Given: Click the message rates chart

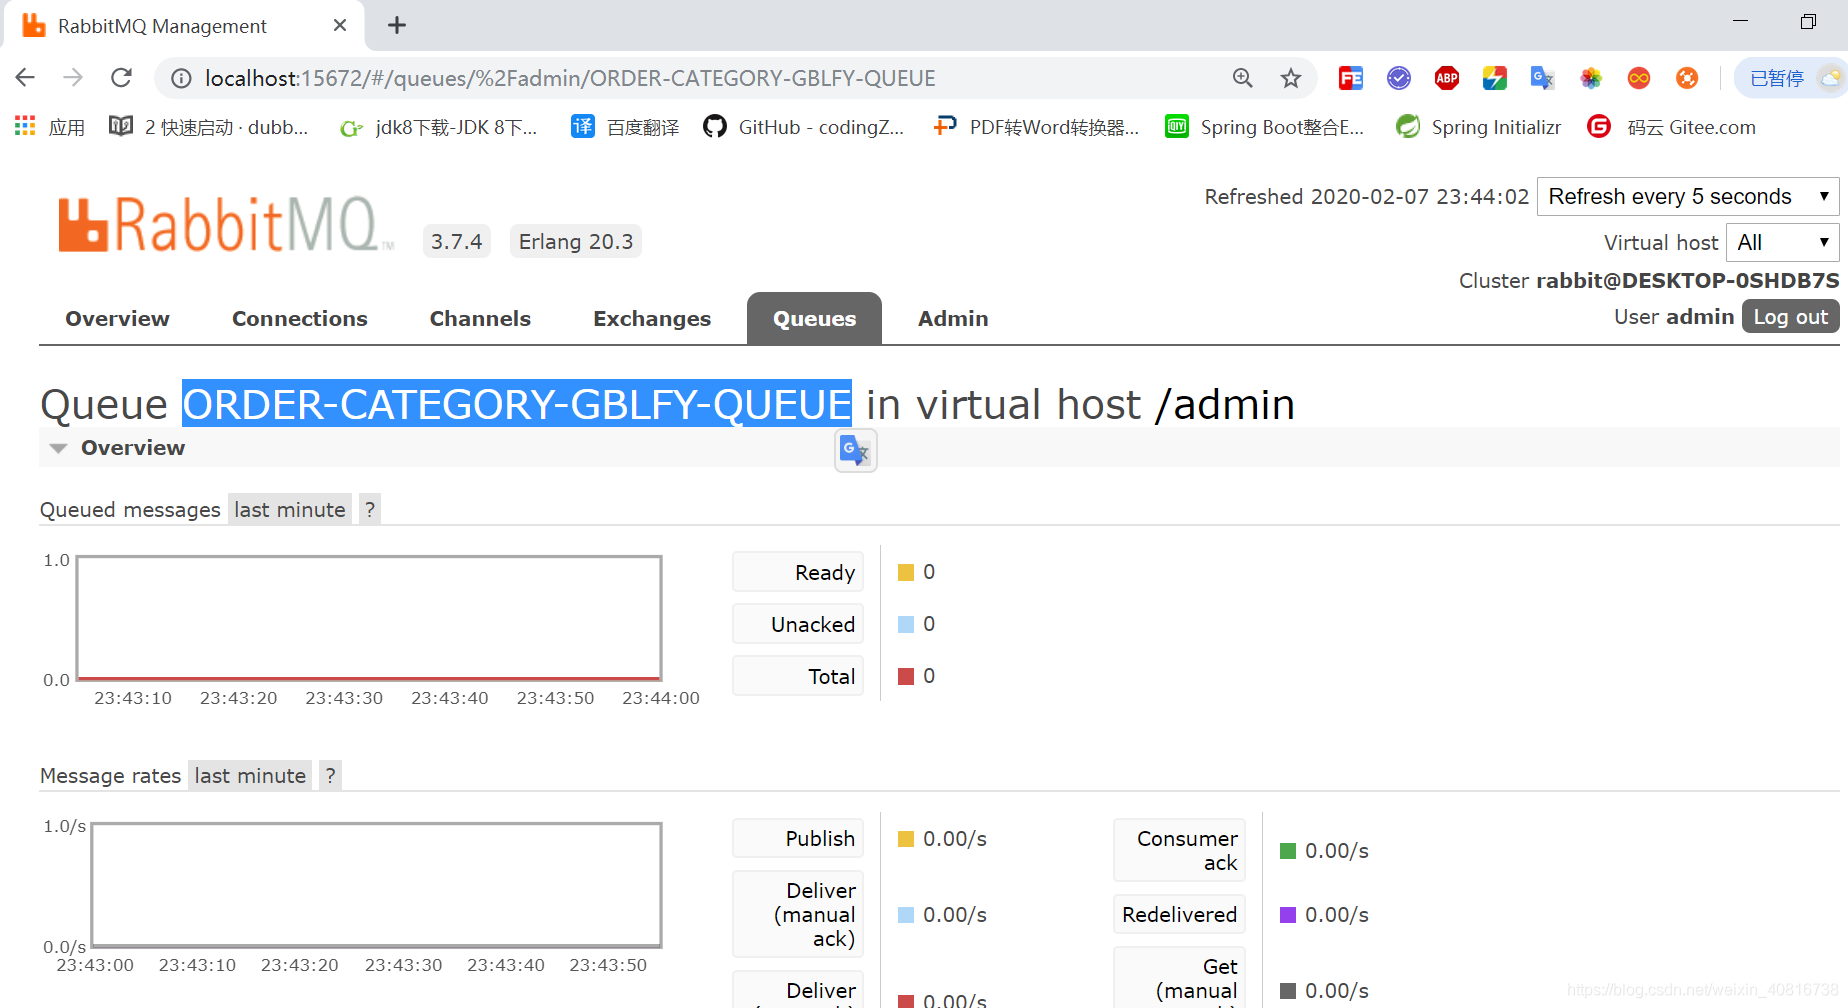Looking at the screenshot, I should point(376,885).
